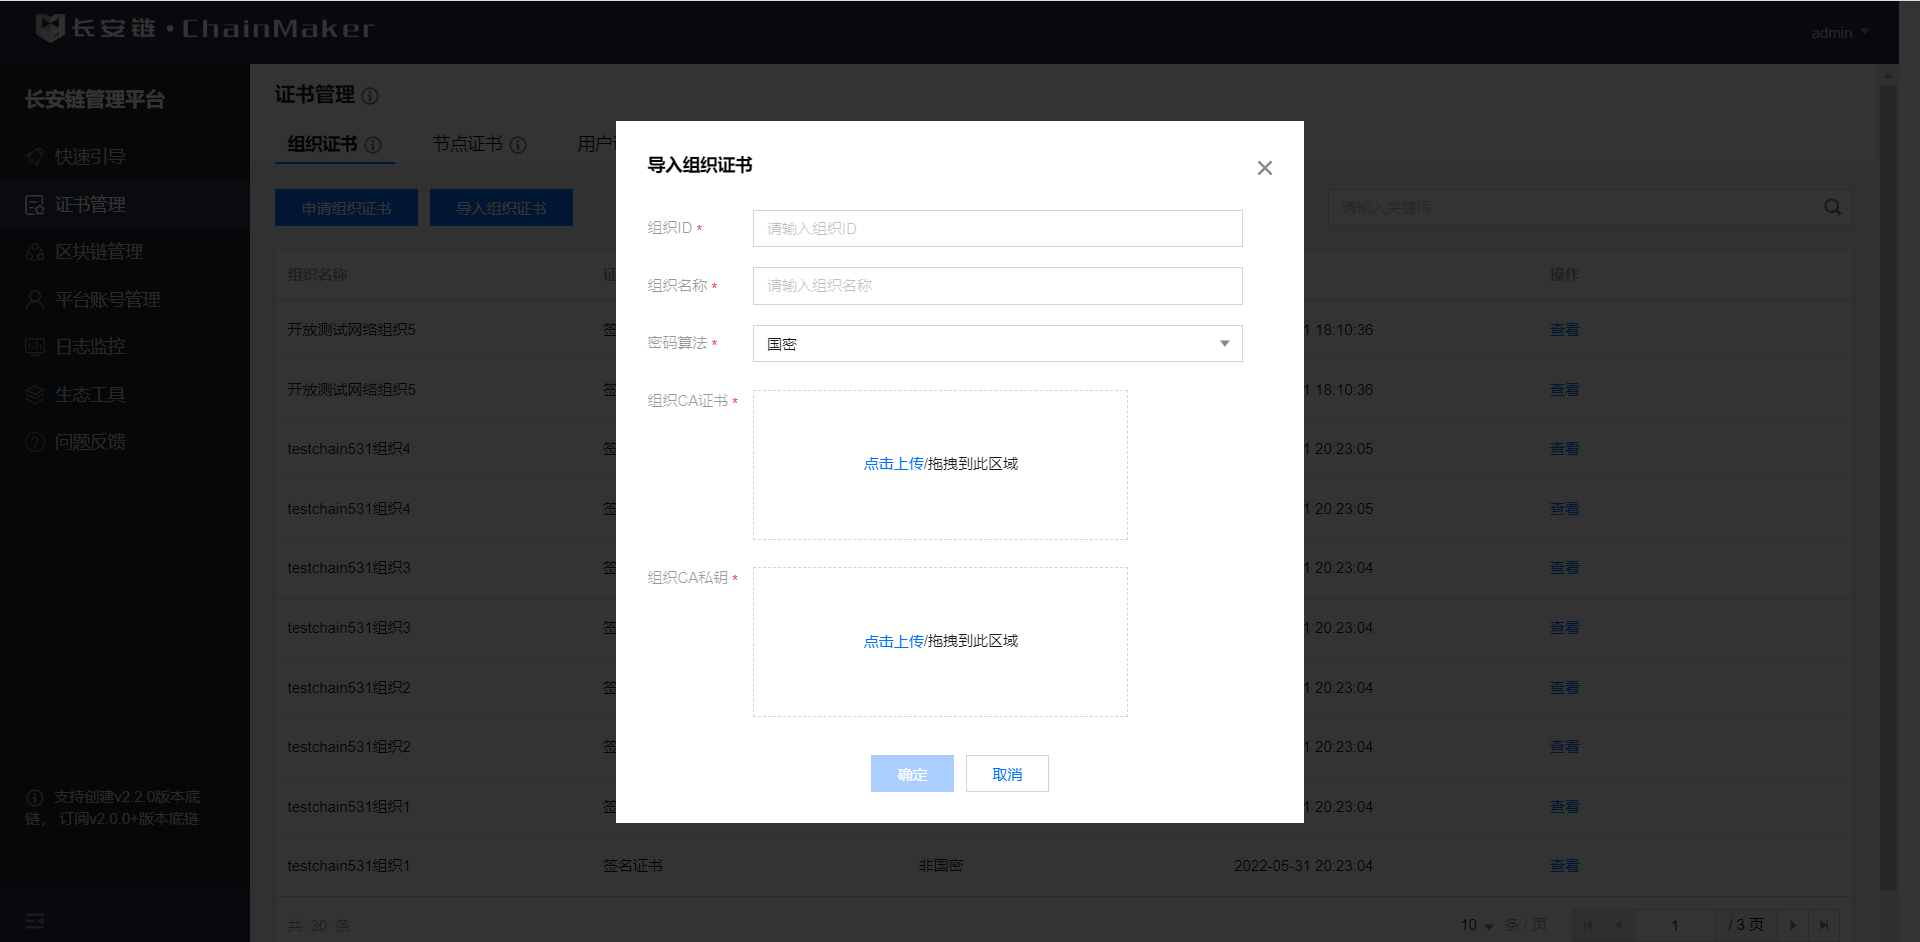1920x942 pixels.
Task: Close the import organization certificate dialog
Action: 1264,168
